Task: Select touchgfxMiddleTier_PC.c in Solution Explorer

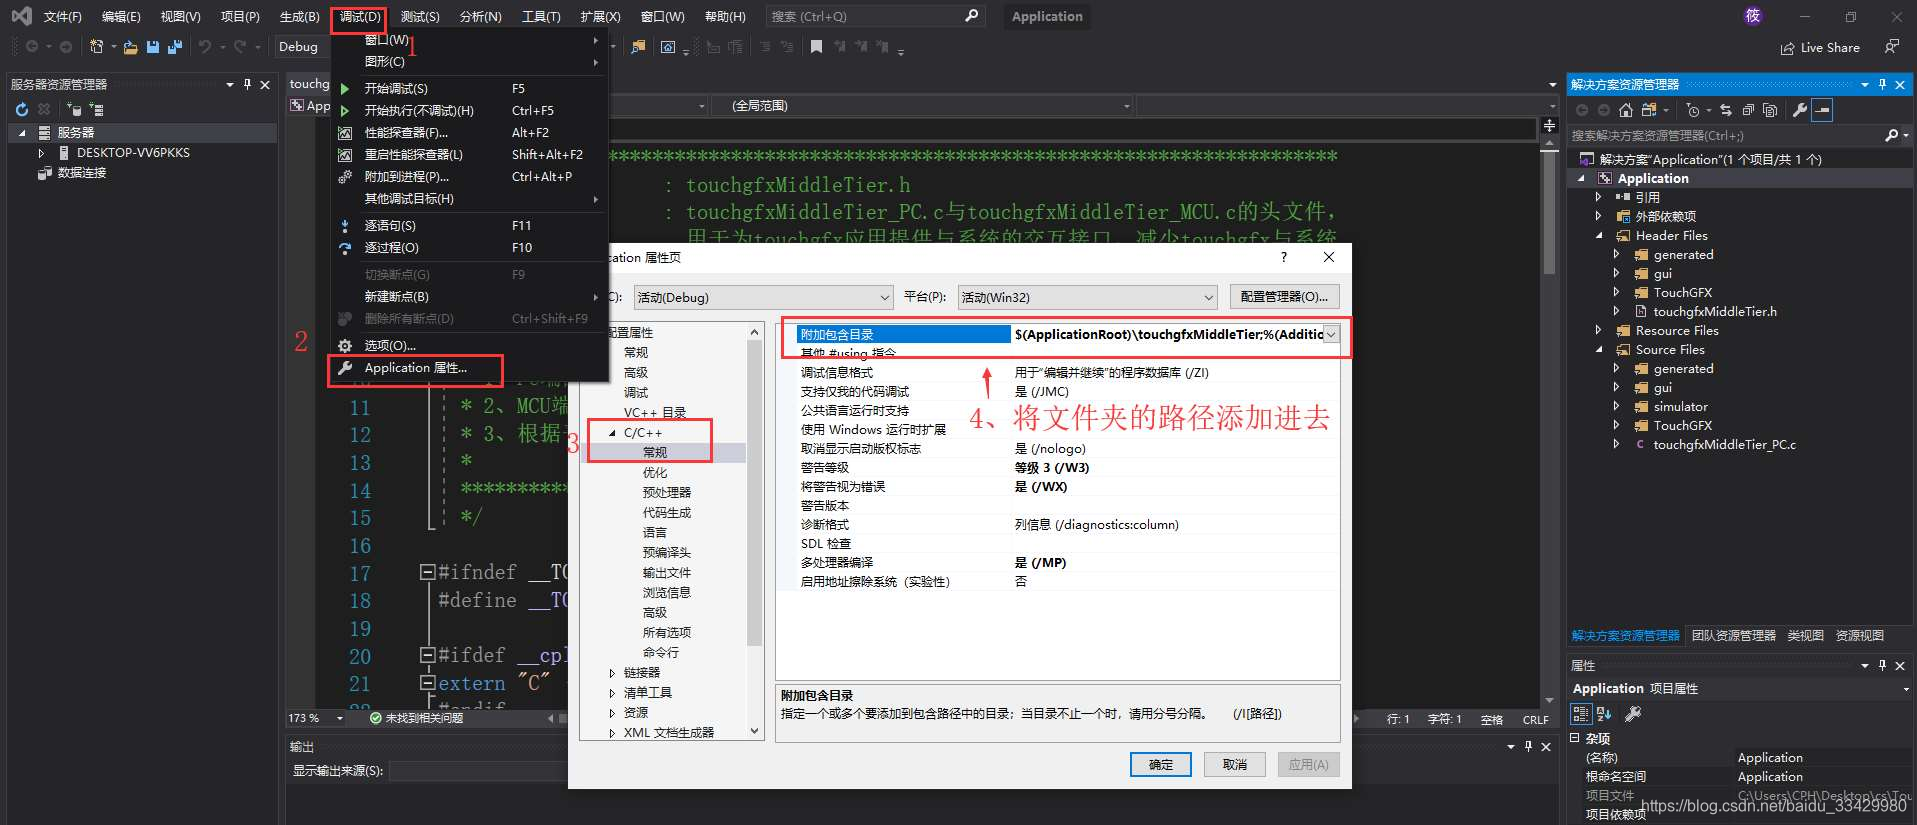Action: pyautogui.click(x=1724, y=444)
